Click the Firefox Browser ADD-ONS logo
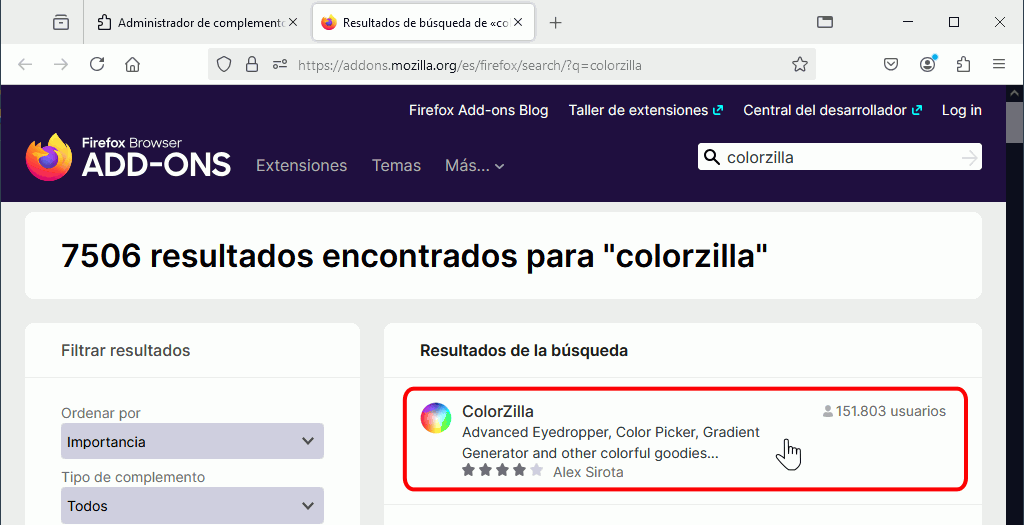The height and width of the screenshot is (525, 1024). (128, 157)
